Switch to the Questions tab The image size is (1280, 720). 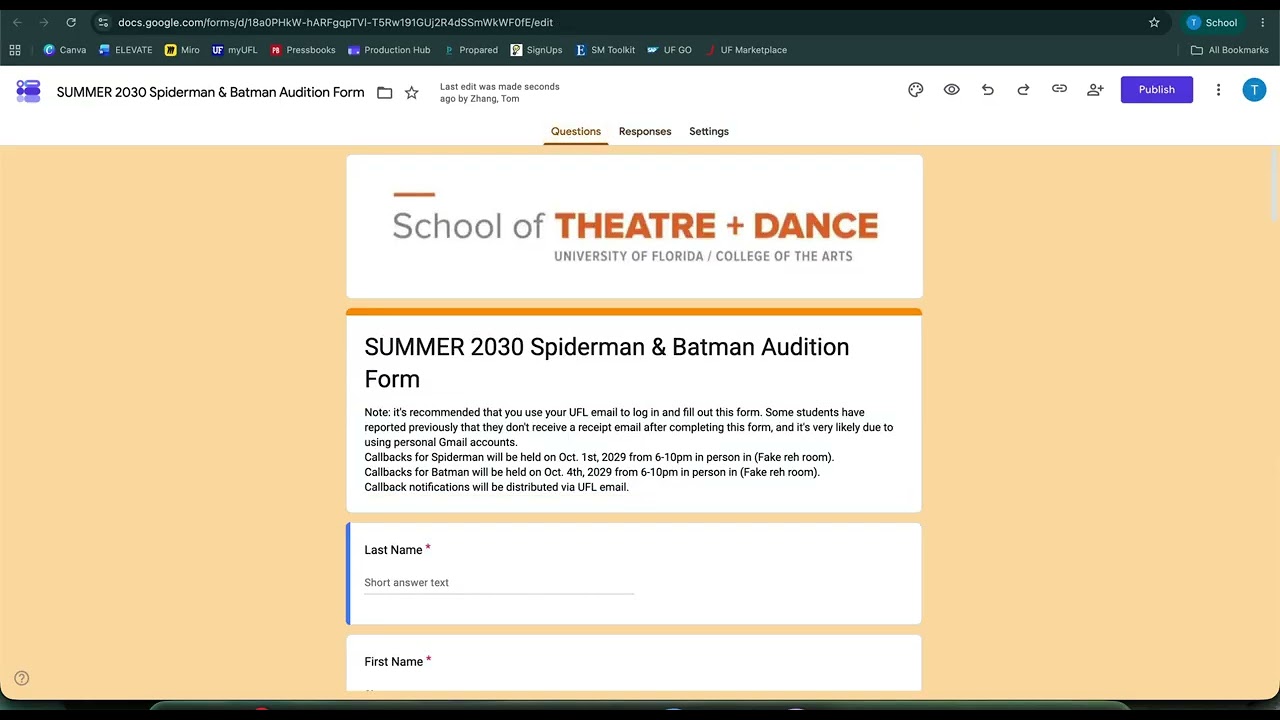[x=576, y=132]
